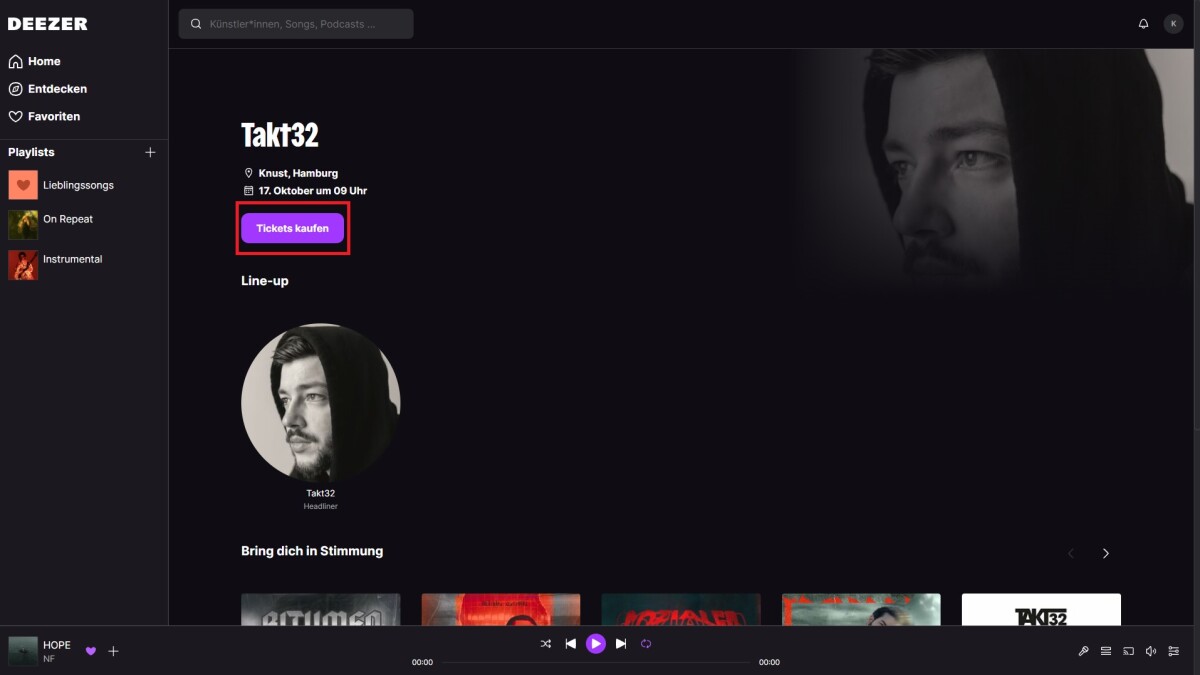1200x675 pixels.
Task: Toggle repeat mode
Action: pos(646,644)
